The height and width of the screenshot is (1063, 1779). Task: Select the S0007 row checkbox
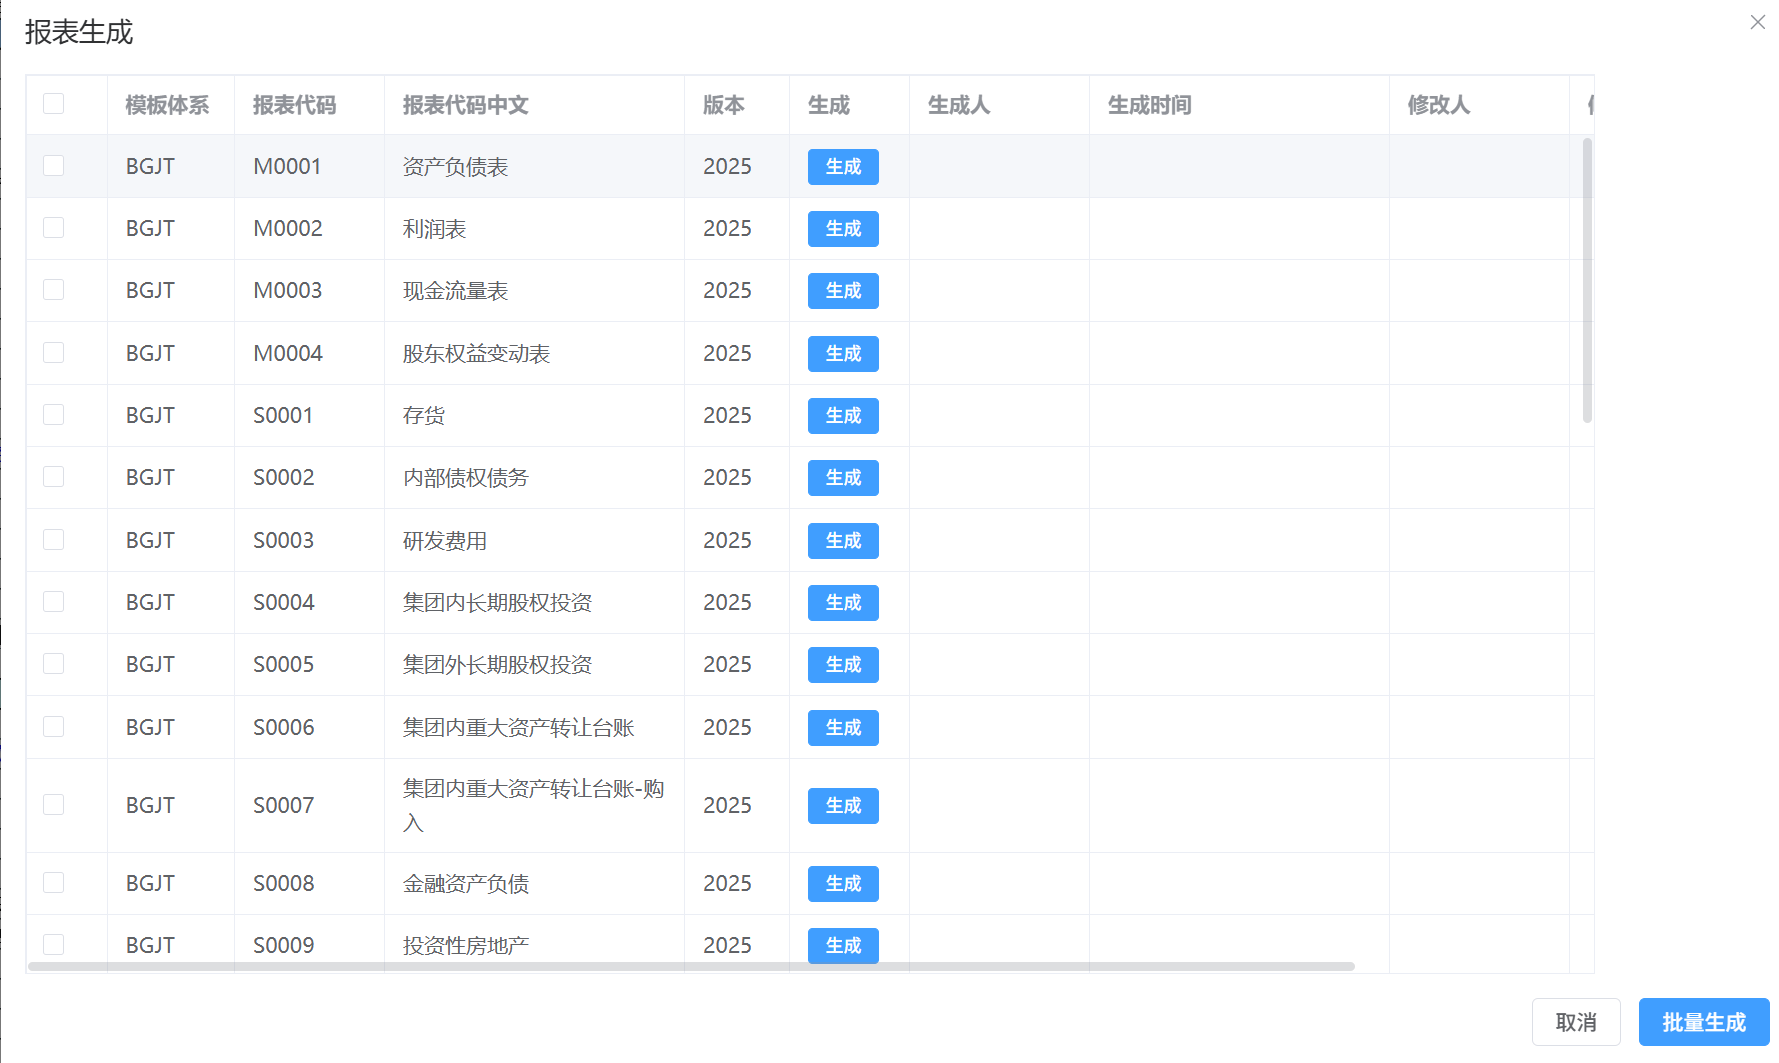54,805
